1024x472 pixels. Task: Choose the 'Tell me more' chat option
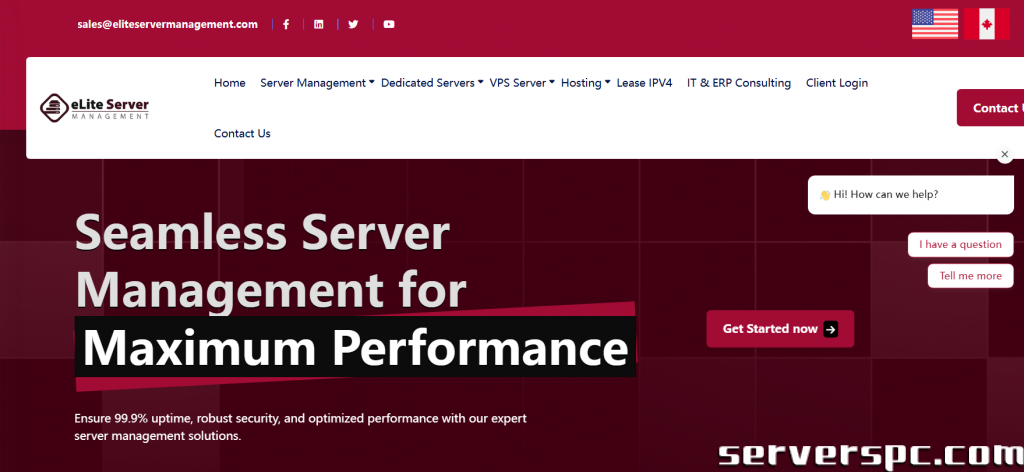point(970,276)
